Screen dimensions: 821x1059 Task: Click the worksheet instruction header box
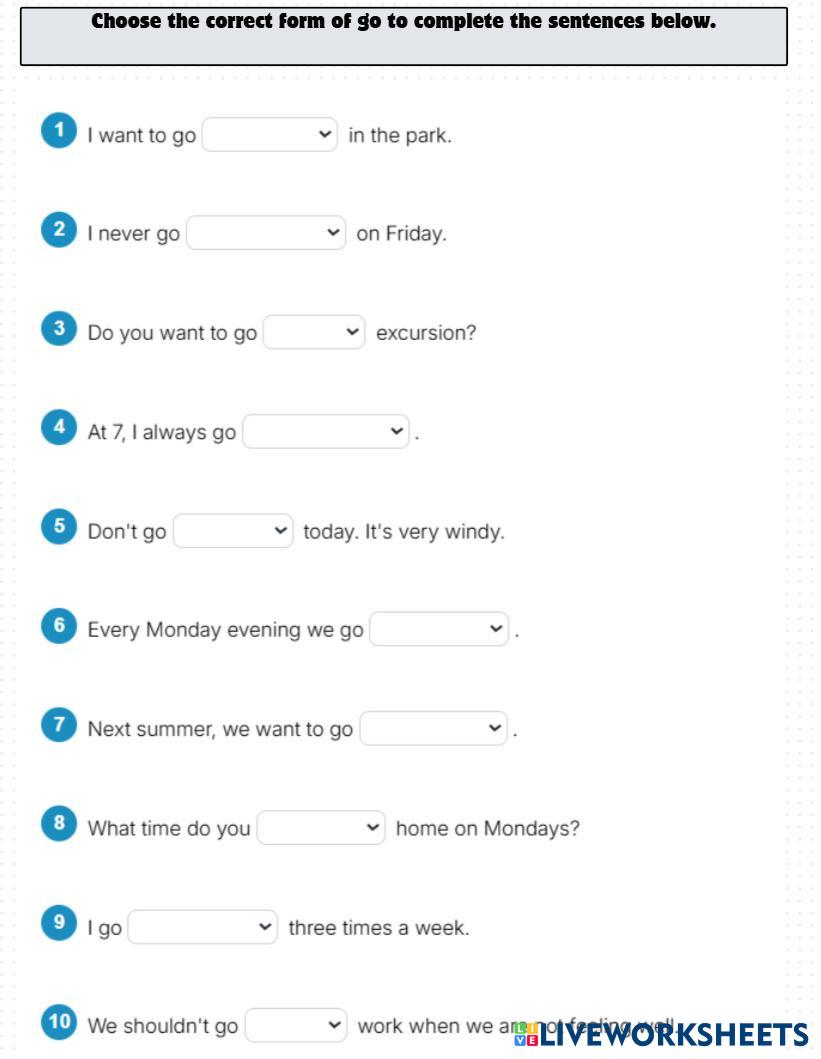[x=404, y=36]
